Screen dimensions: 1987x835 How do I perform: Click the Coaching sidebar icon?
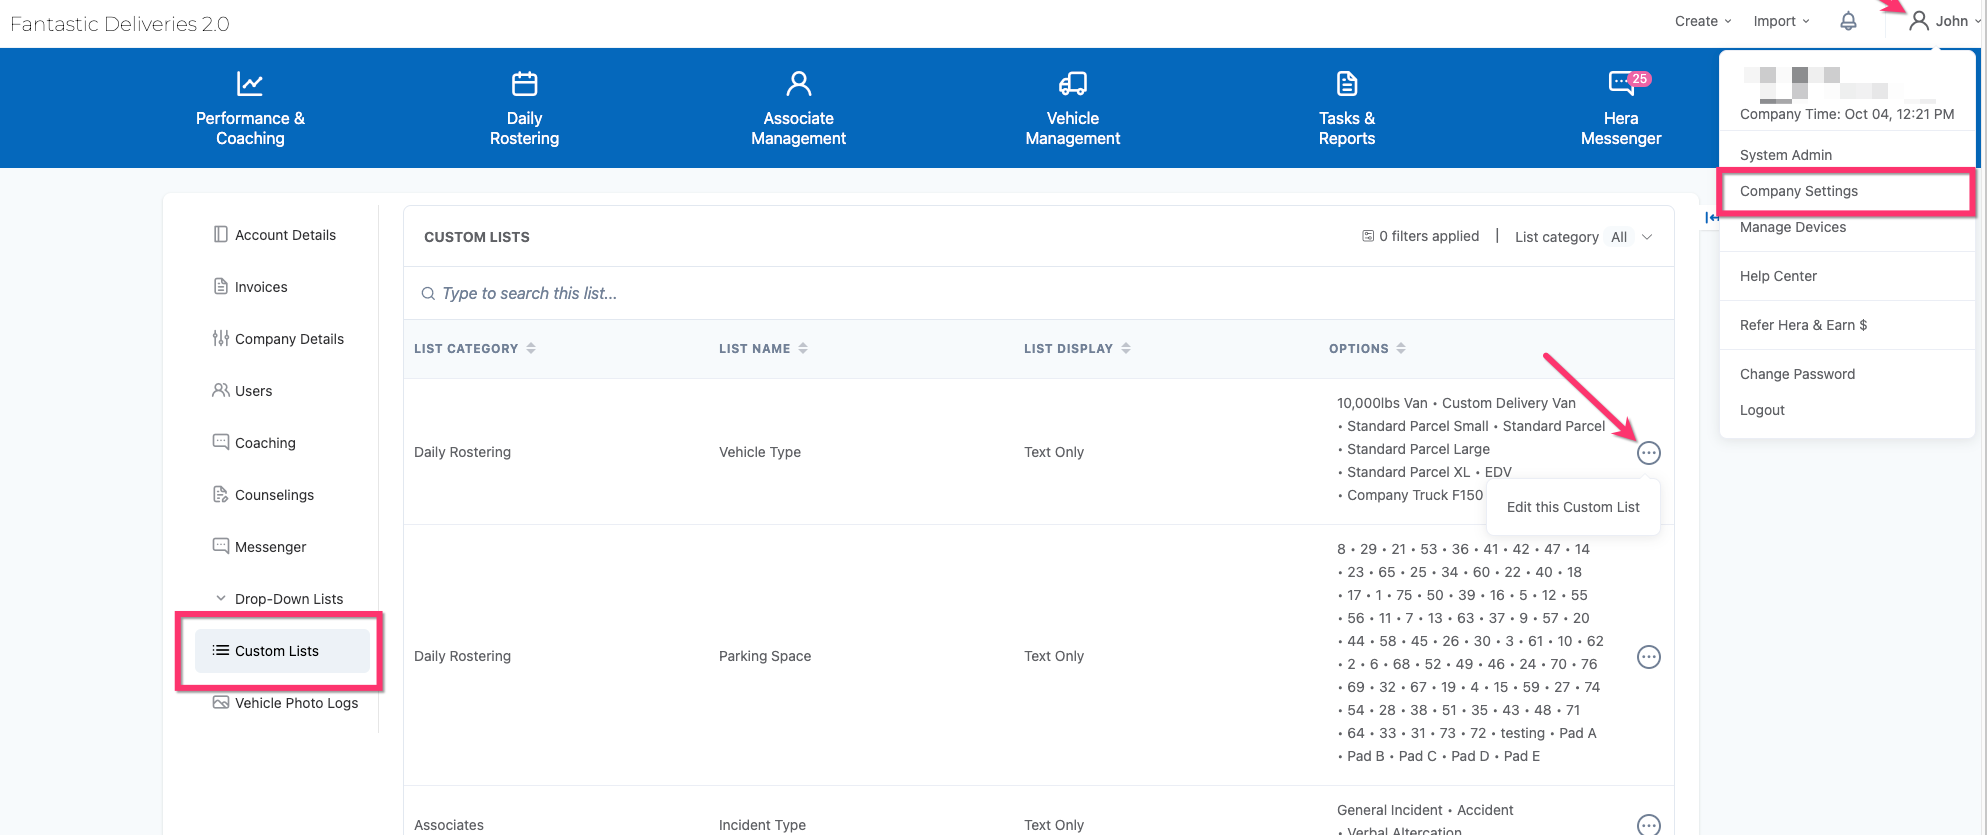[221, 442]
